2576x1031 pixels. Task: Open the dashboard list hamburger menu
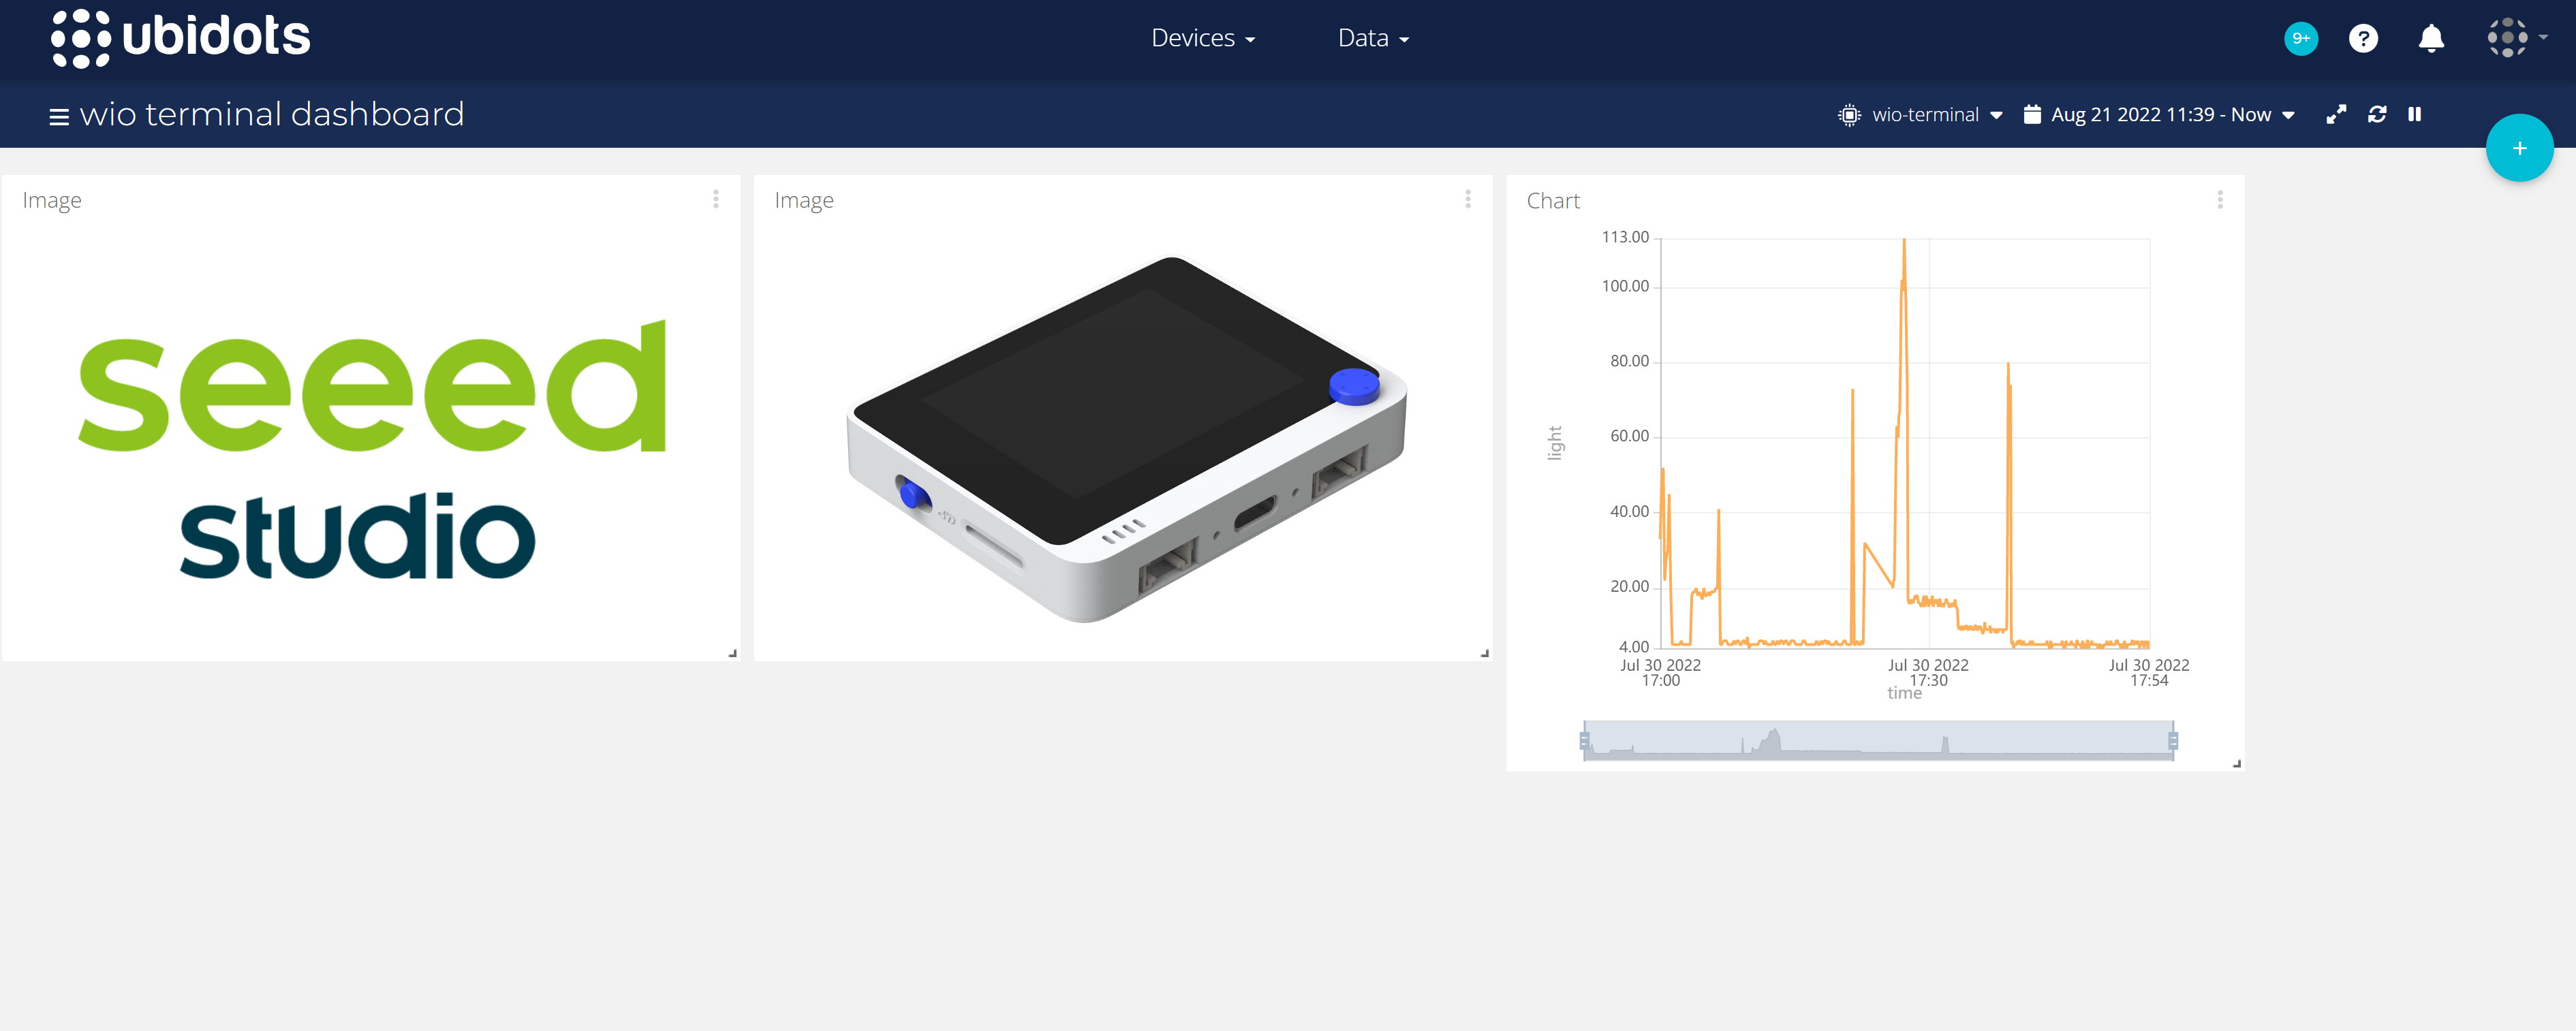tap(59, 116)
